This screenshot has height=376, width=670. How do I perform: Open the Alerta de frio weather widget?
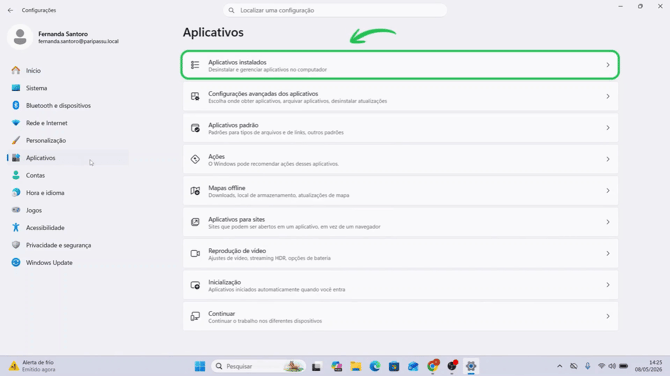point(32,366)
